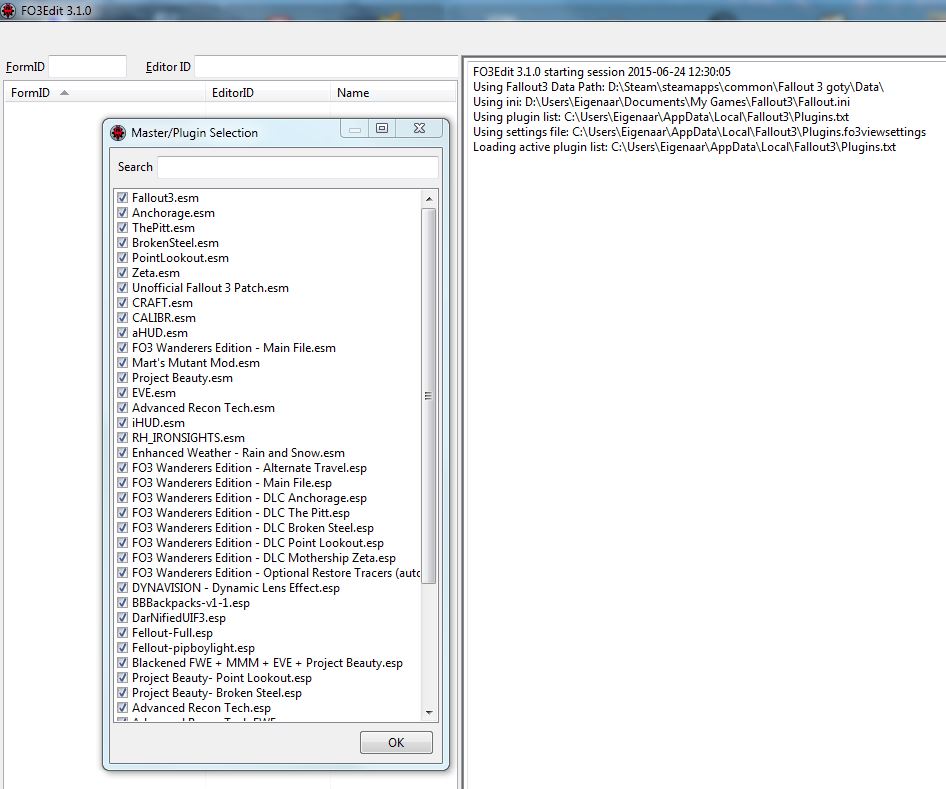
Task: Disable CRAFT.esm checkbox
Action: 122,303
